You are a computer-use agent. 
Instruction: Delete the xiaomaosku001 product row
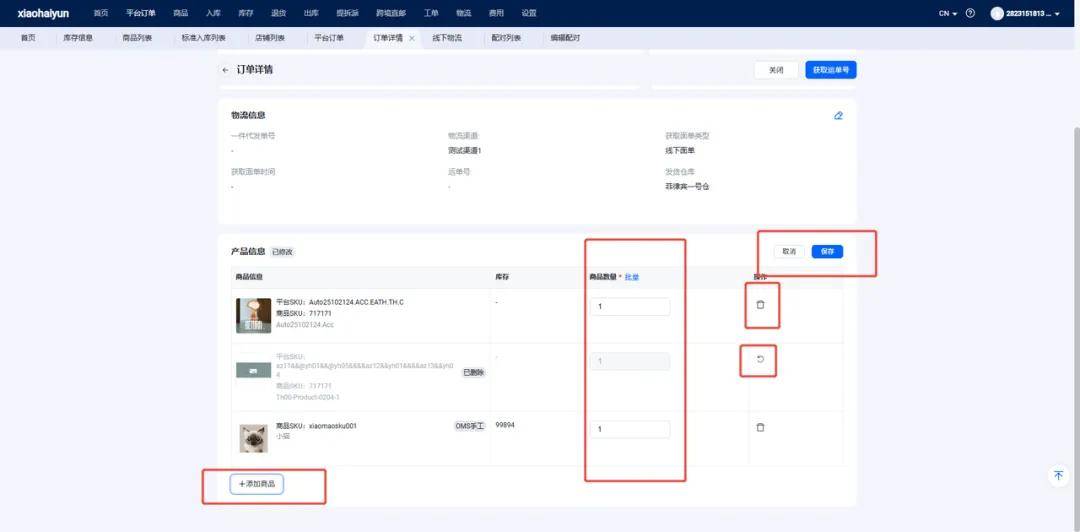click(760, 427)
